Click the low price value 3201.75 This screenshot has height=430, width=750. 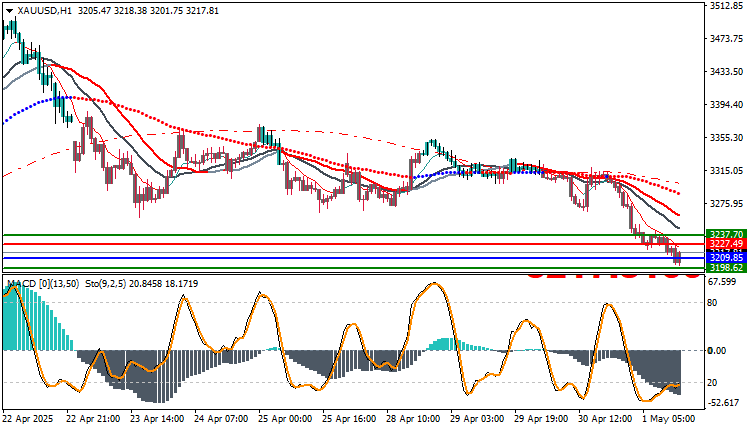166,11
